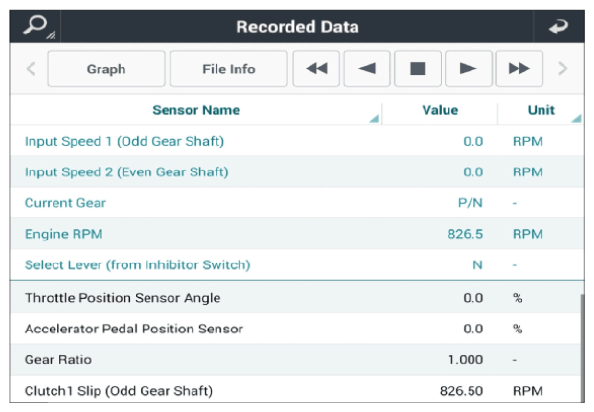Select the Gear Ratio row
594x412 pixels.
(x=295, y=359)
